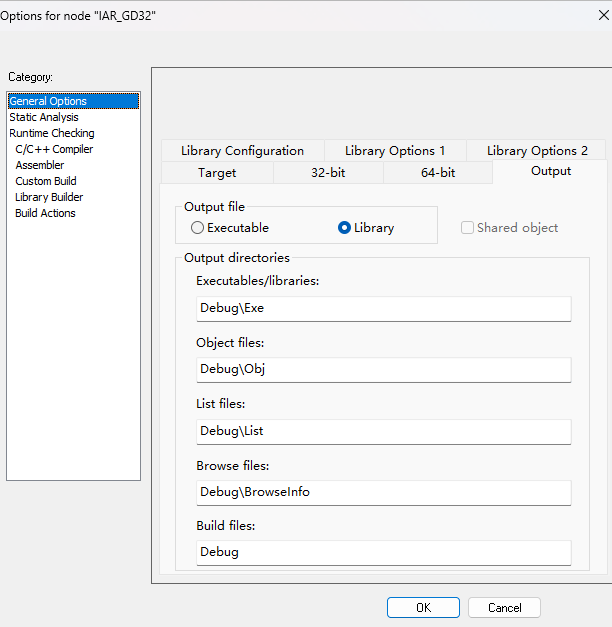
Task: Dismiss the dialog with Cancel
Action: coord(504,607)
